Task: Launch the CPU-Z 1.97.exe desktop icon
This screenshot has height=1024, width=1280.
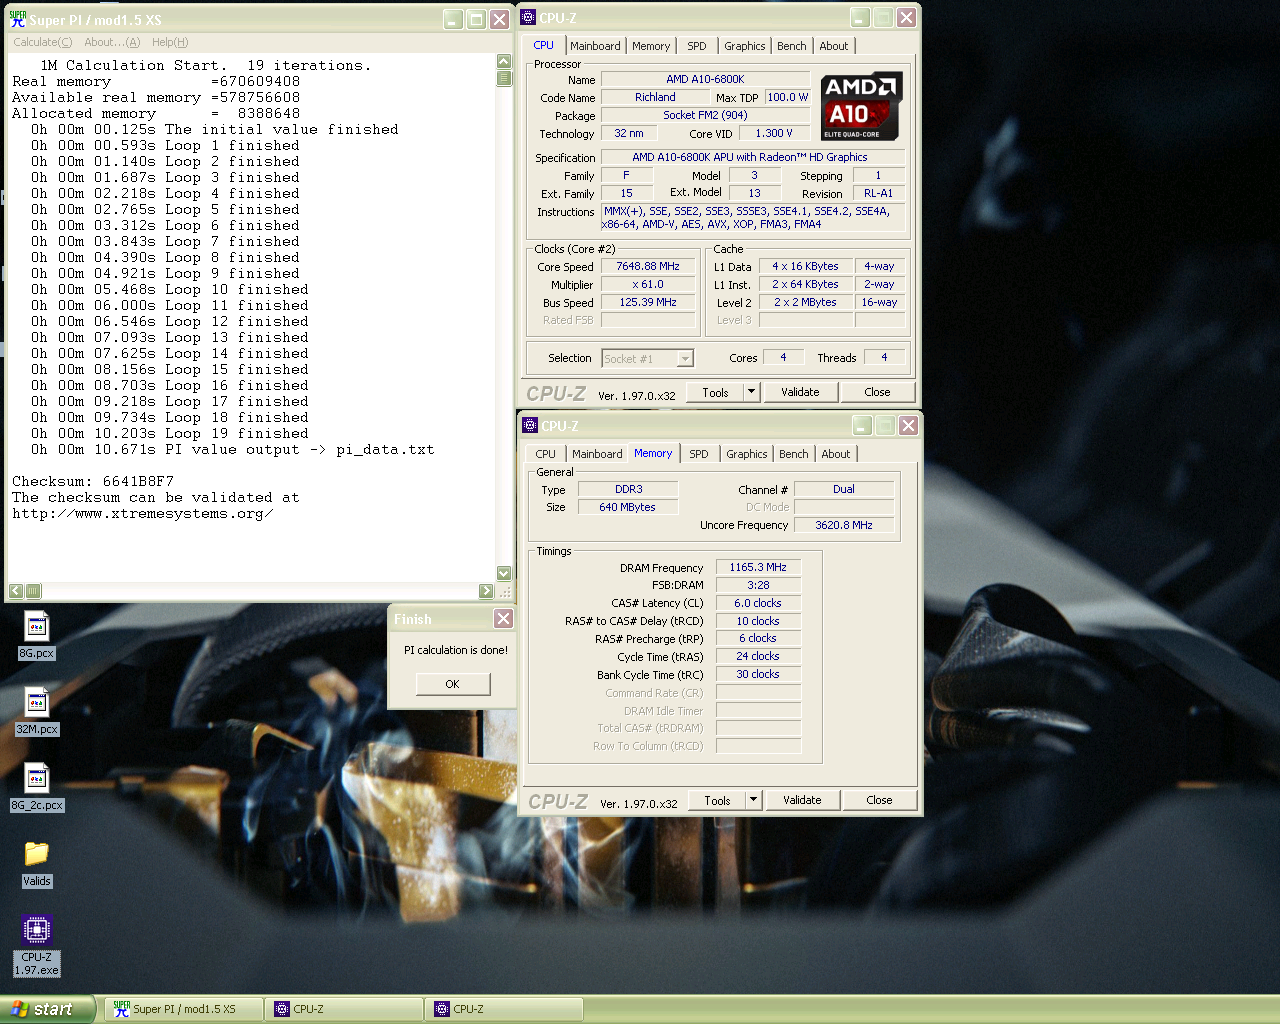Action: pyautogui.click(x=37, y=931)
